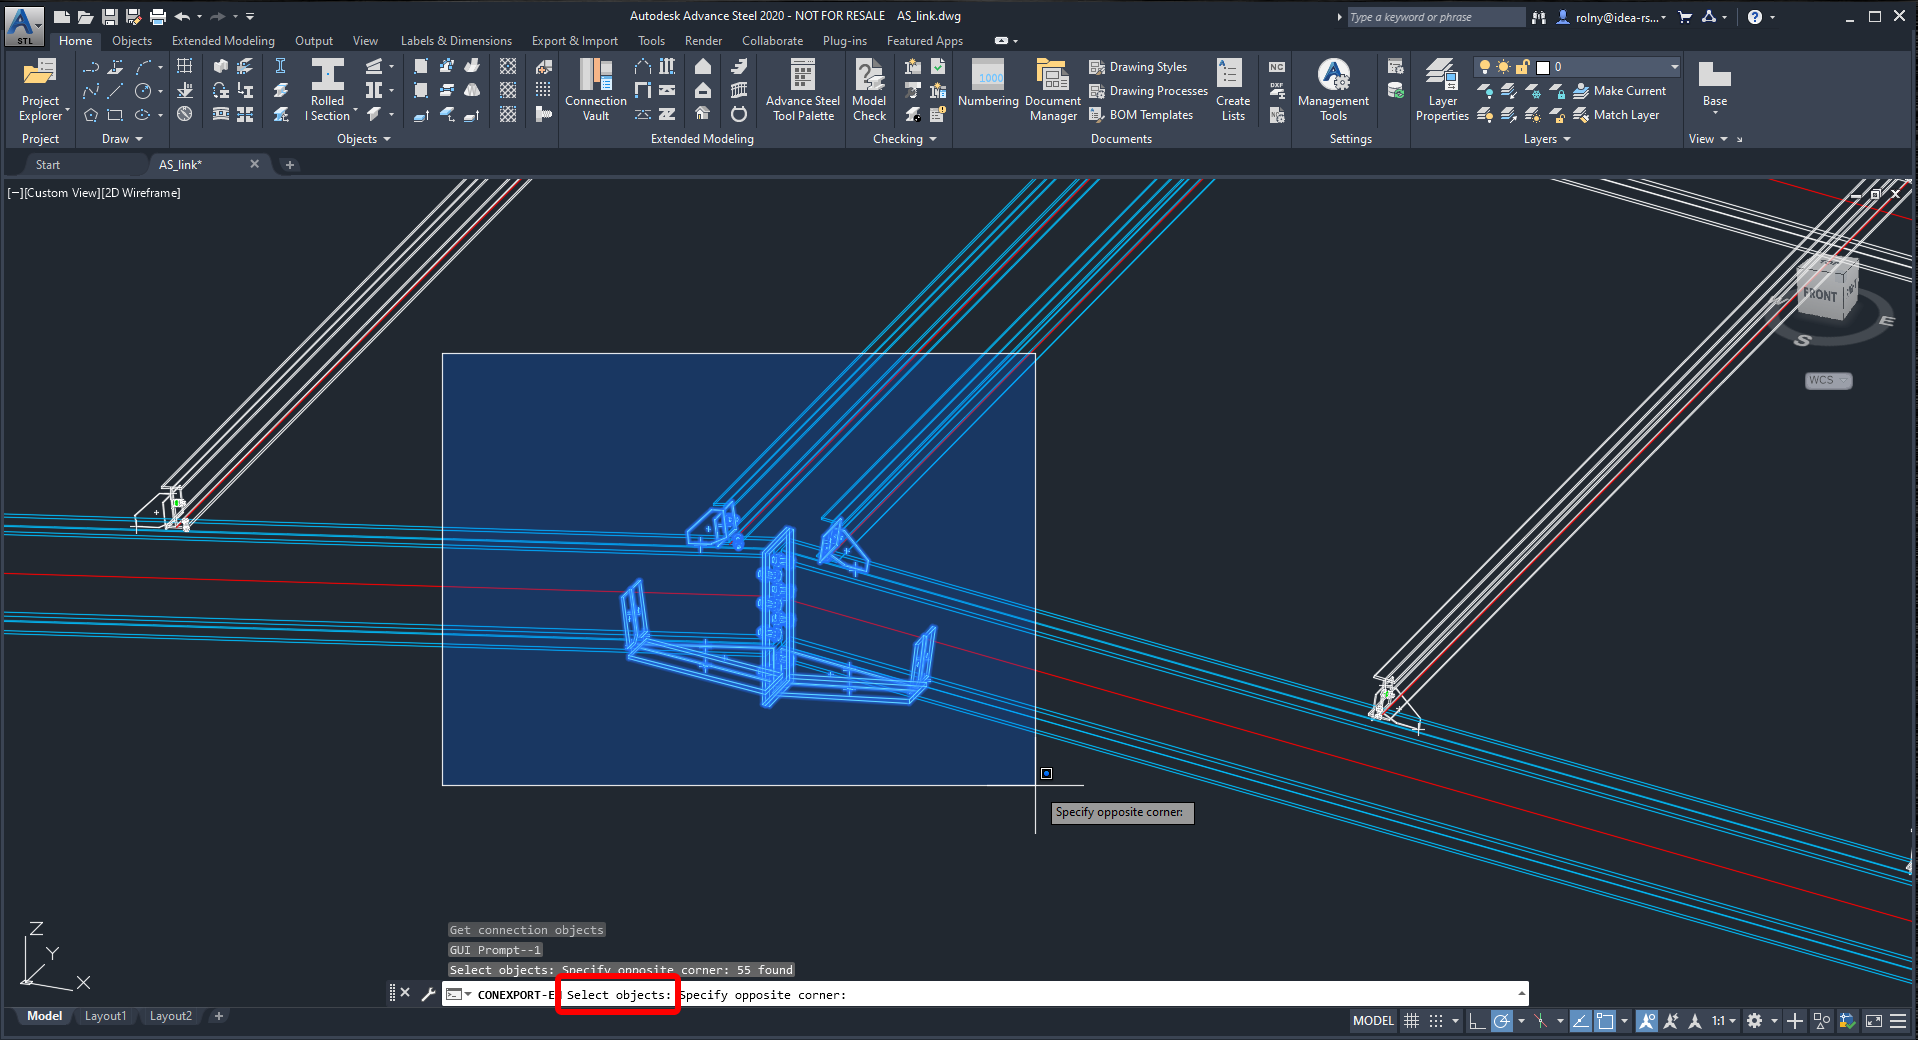The height and width of the screenshot is (1040, 1918).
Task: Toggle polar tracking in status bar
Action: pos(1501,1021)
